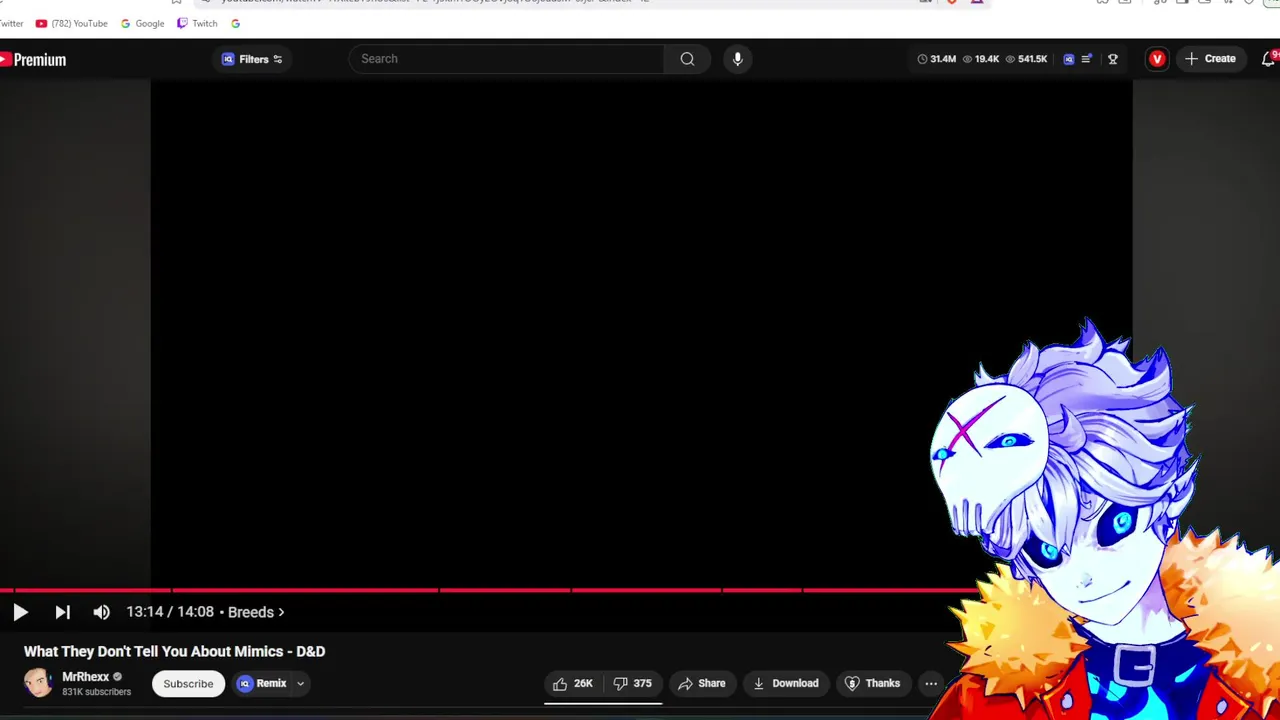Open the three-dot more actions menu
This screenshot has height=720, width=1280.
point(931,684)
